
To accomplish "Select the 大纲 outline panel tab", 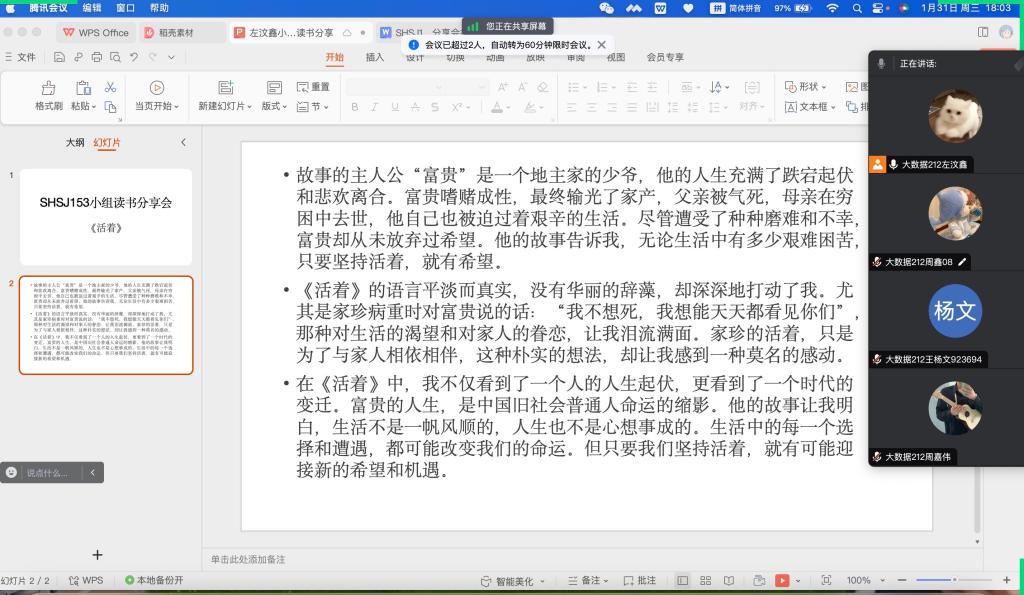I will (74, 143).
